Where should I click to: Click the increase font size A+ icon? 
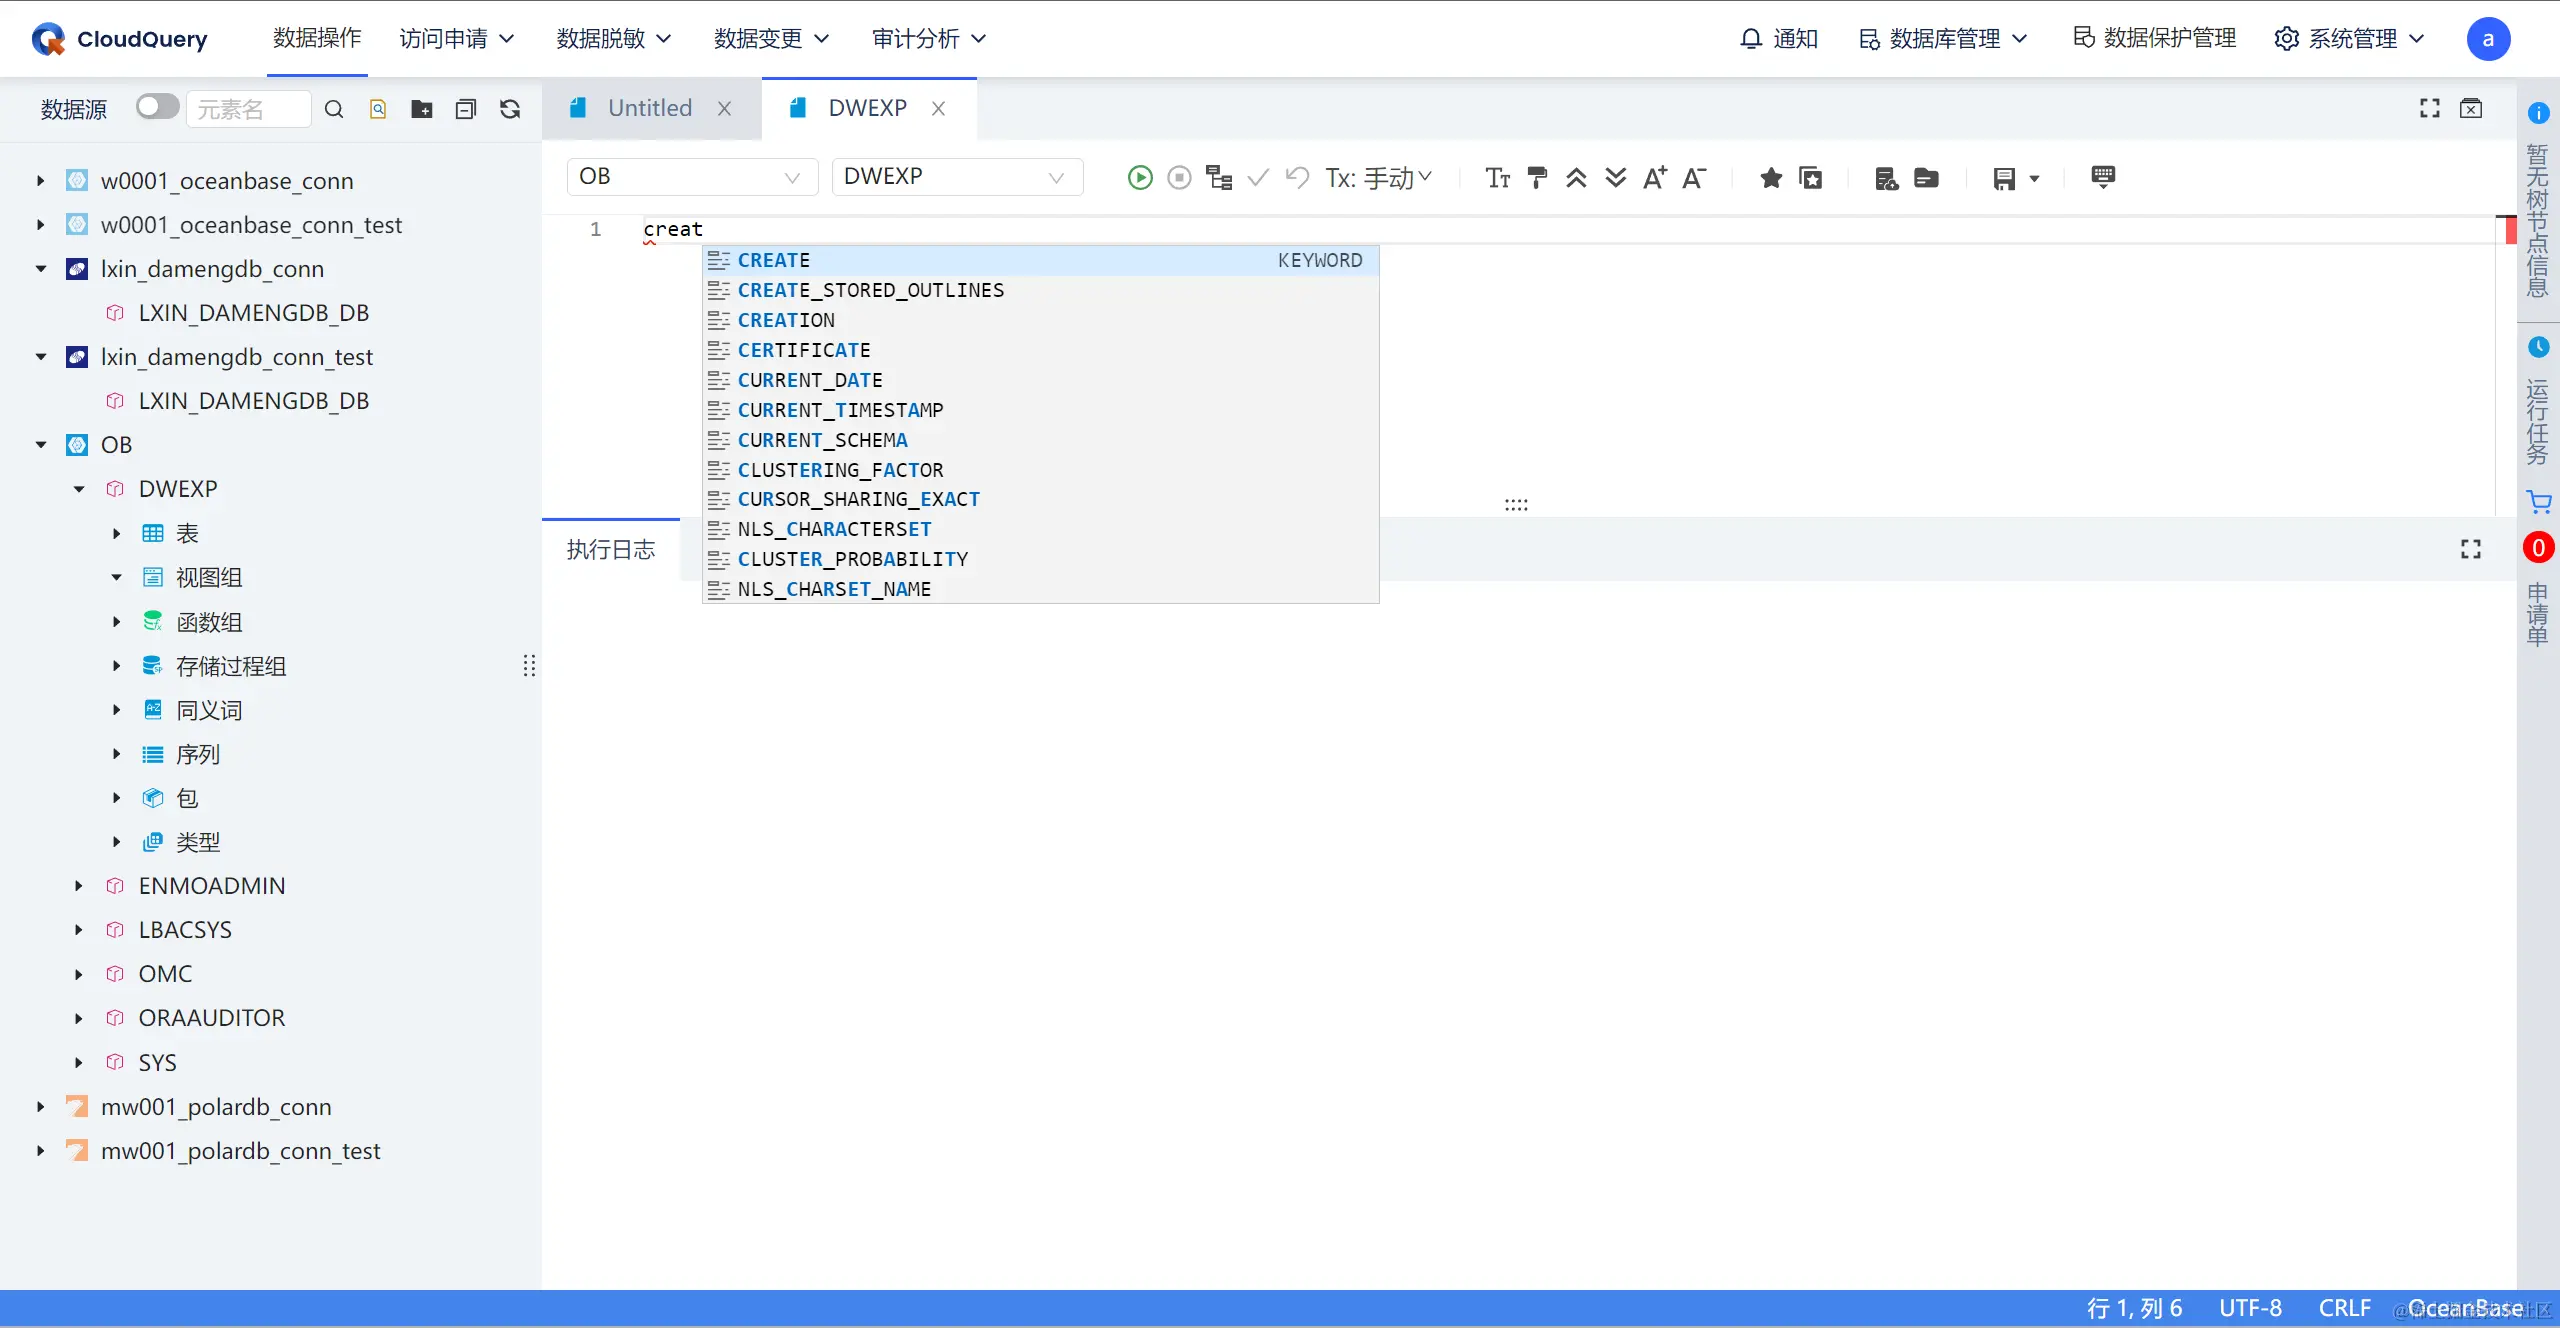(x=1654, y=178)
